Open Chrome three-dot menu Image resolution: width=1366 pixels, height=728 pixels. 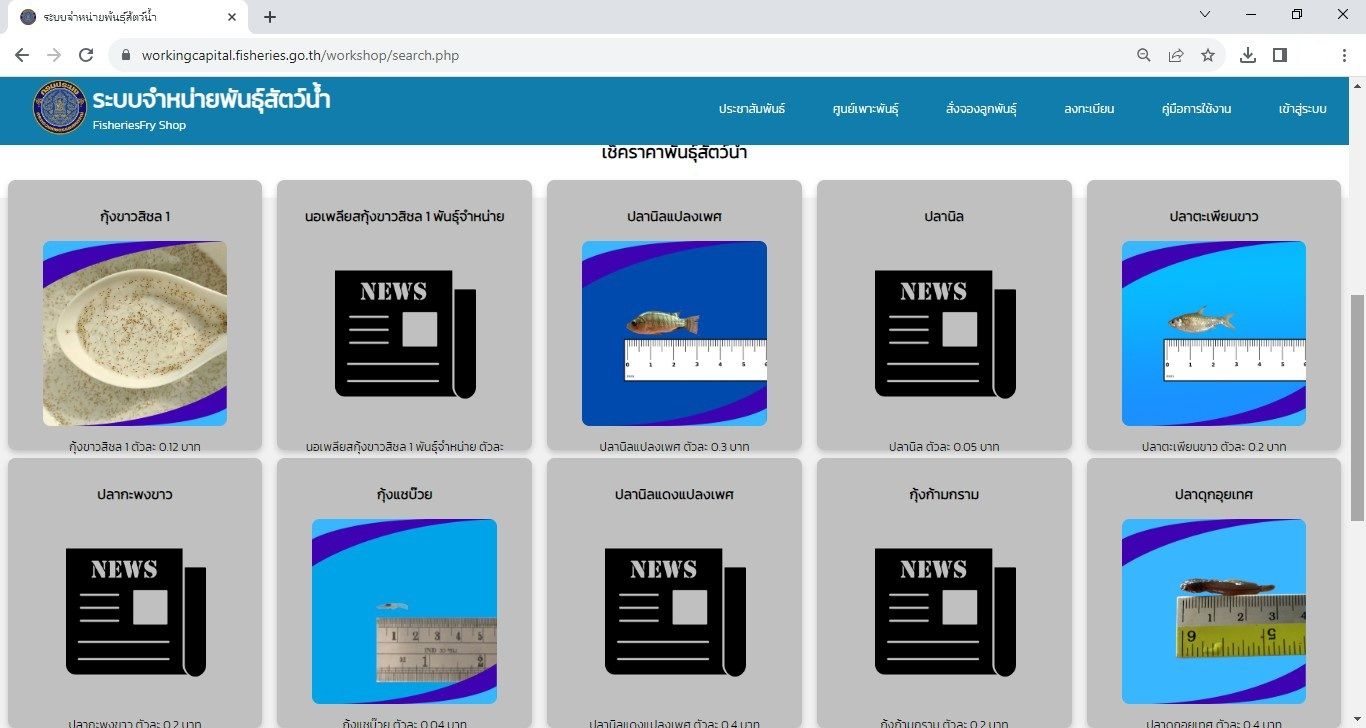1344,55
